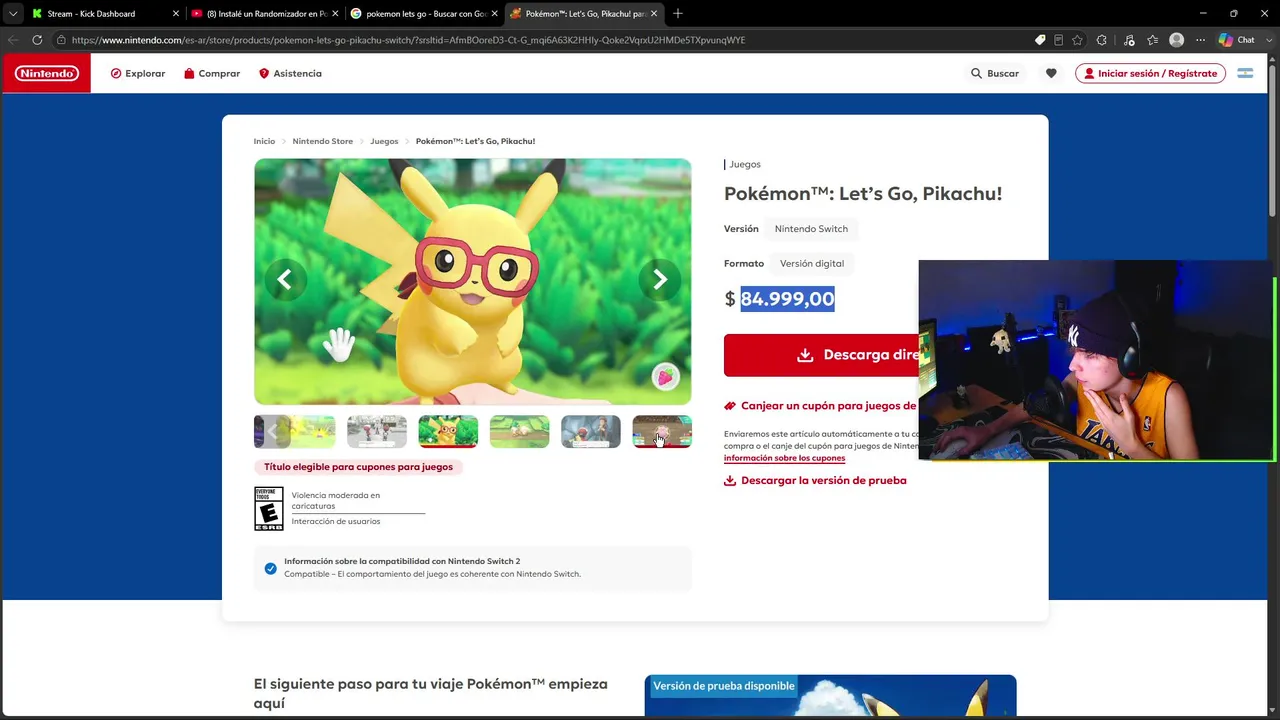Image resolution: width=1280 pixels, height=720 pixels.
Task: Click Iniciar sesión / Registrate
Action: click(x=1150, y=73)
